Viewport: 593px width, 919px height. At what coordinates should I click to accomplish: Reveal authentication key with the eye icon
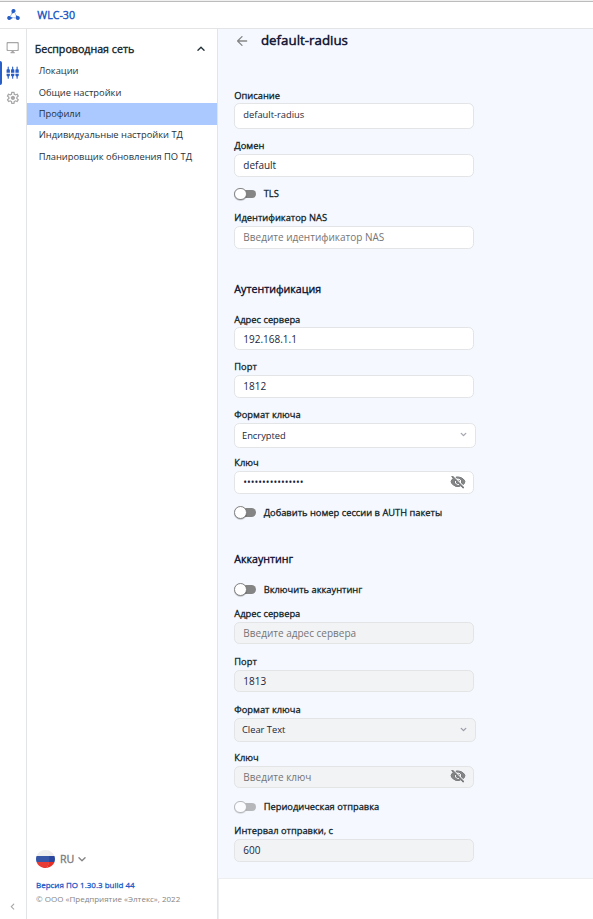coord(458,482)
